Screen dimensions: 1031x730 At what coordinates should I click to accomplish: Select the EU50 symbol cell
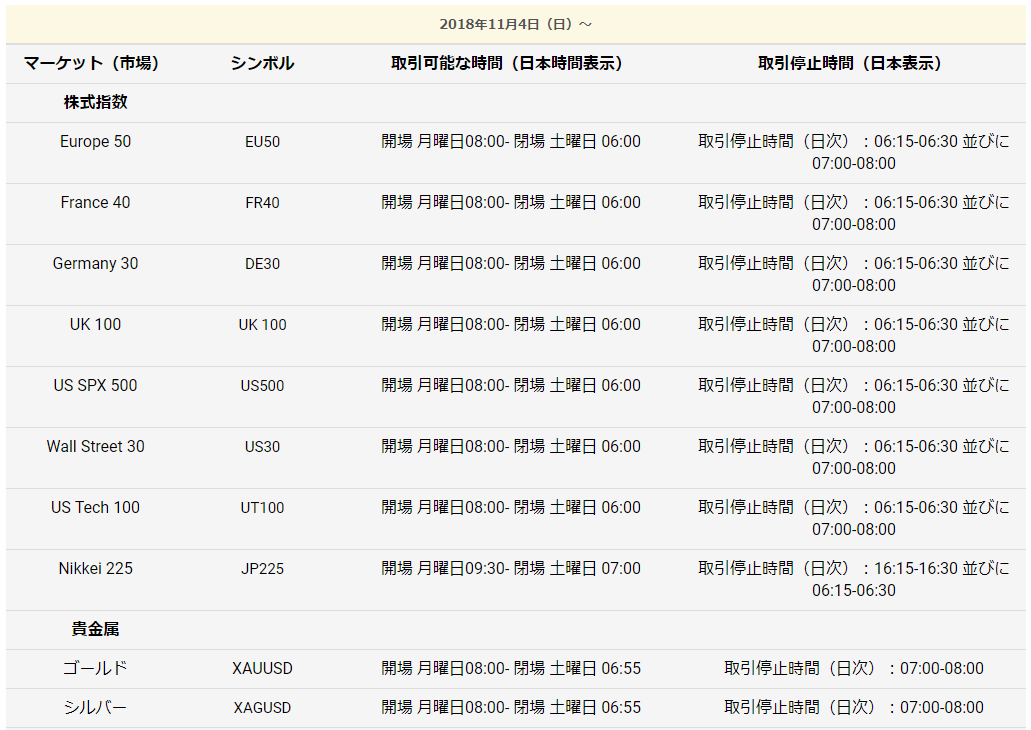coord(262,141)
